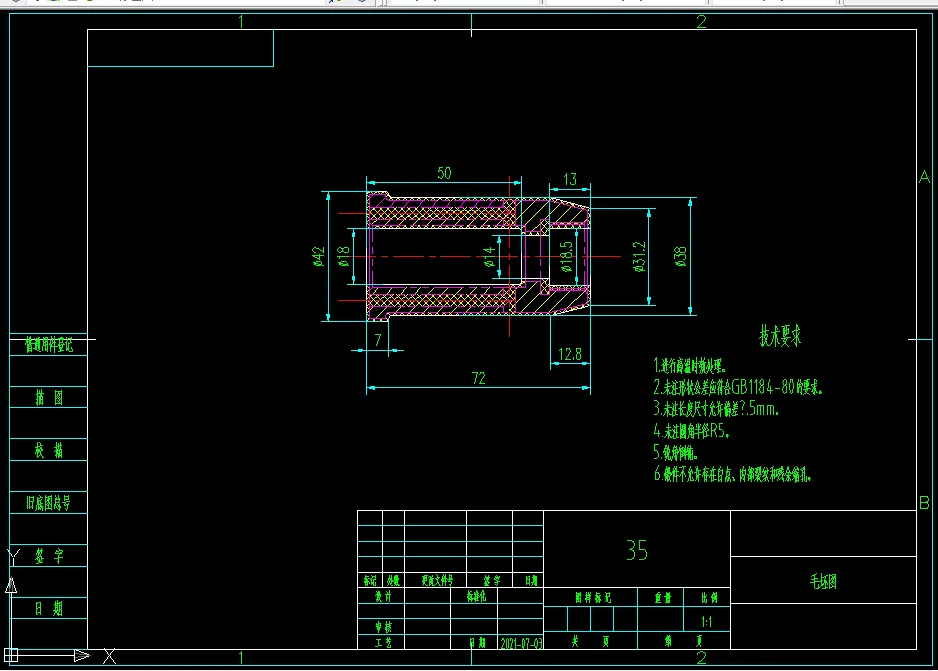The width and height of the screenshot is (938, 671).
Task: Select the 技术要求 heading text
Action: click(780, 336)
